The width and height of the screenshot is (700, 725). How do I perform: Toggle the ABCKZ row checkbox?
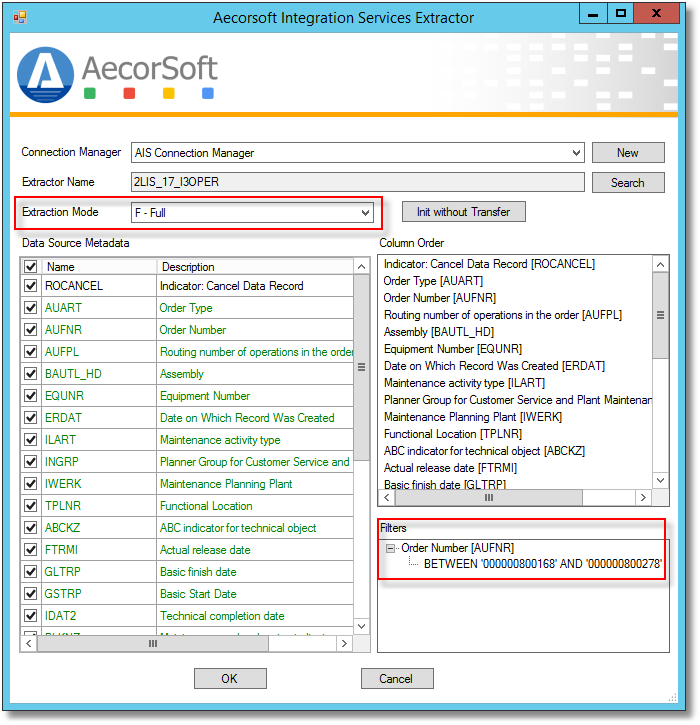pyautogui.click(x=31, y=528)
